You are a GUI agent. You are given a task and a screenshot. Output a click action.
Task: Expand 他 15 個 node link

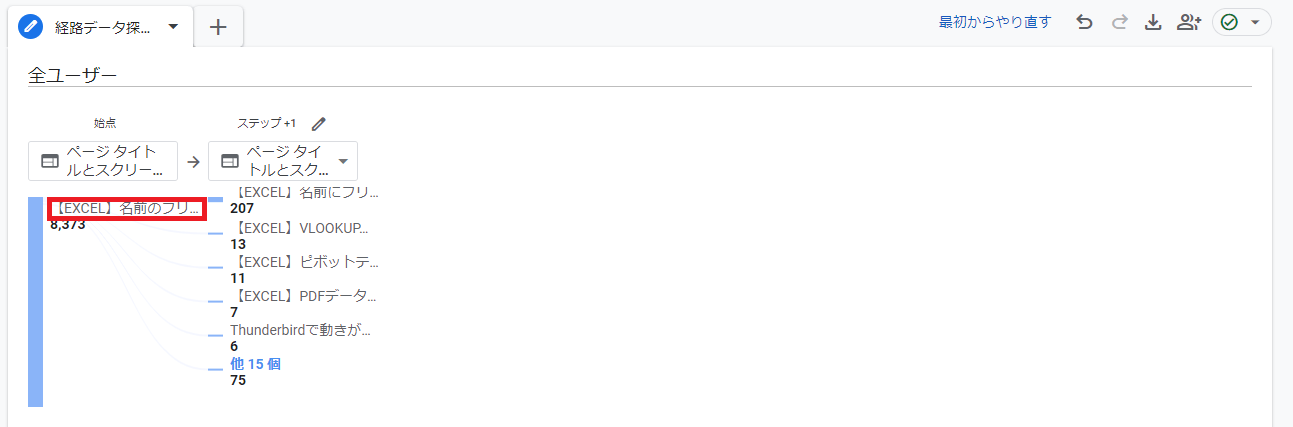click(255, 364)
